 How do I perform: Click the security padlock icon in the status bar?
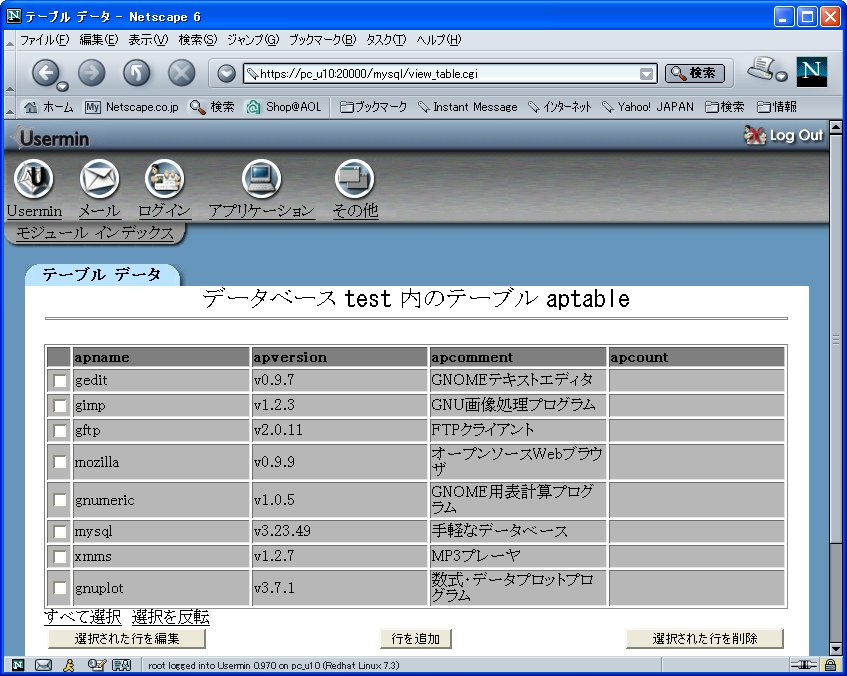coord(830,665)
